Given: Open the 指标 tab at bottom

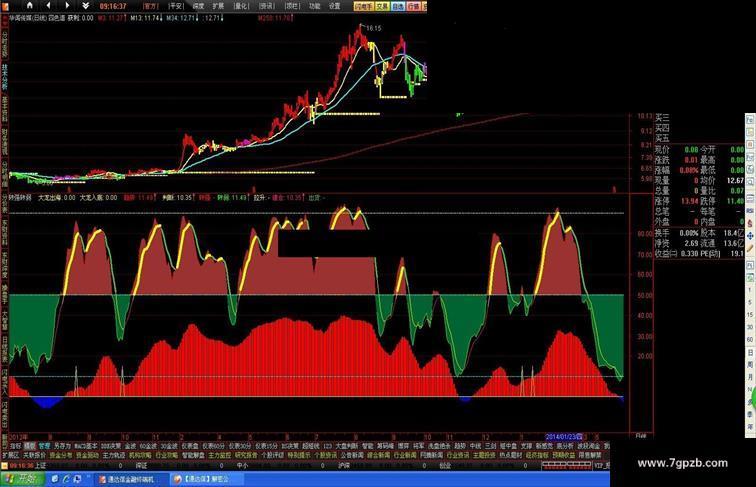Looking at the screenshot, I should coord(15,446).
